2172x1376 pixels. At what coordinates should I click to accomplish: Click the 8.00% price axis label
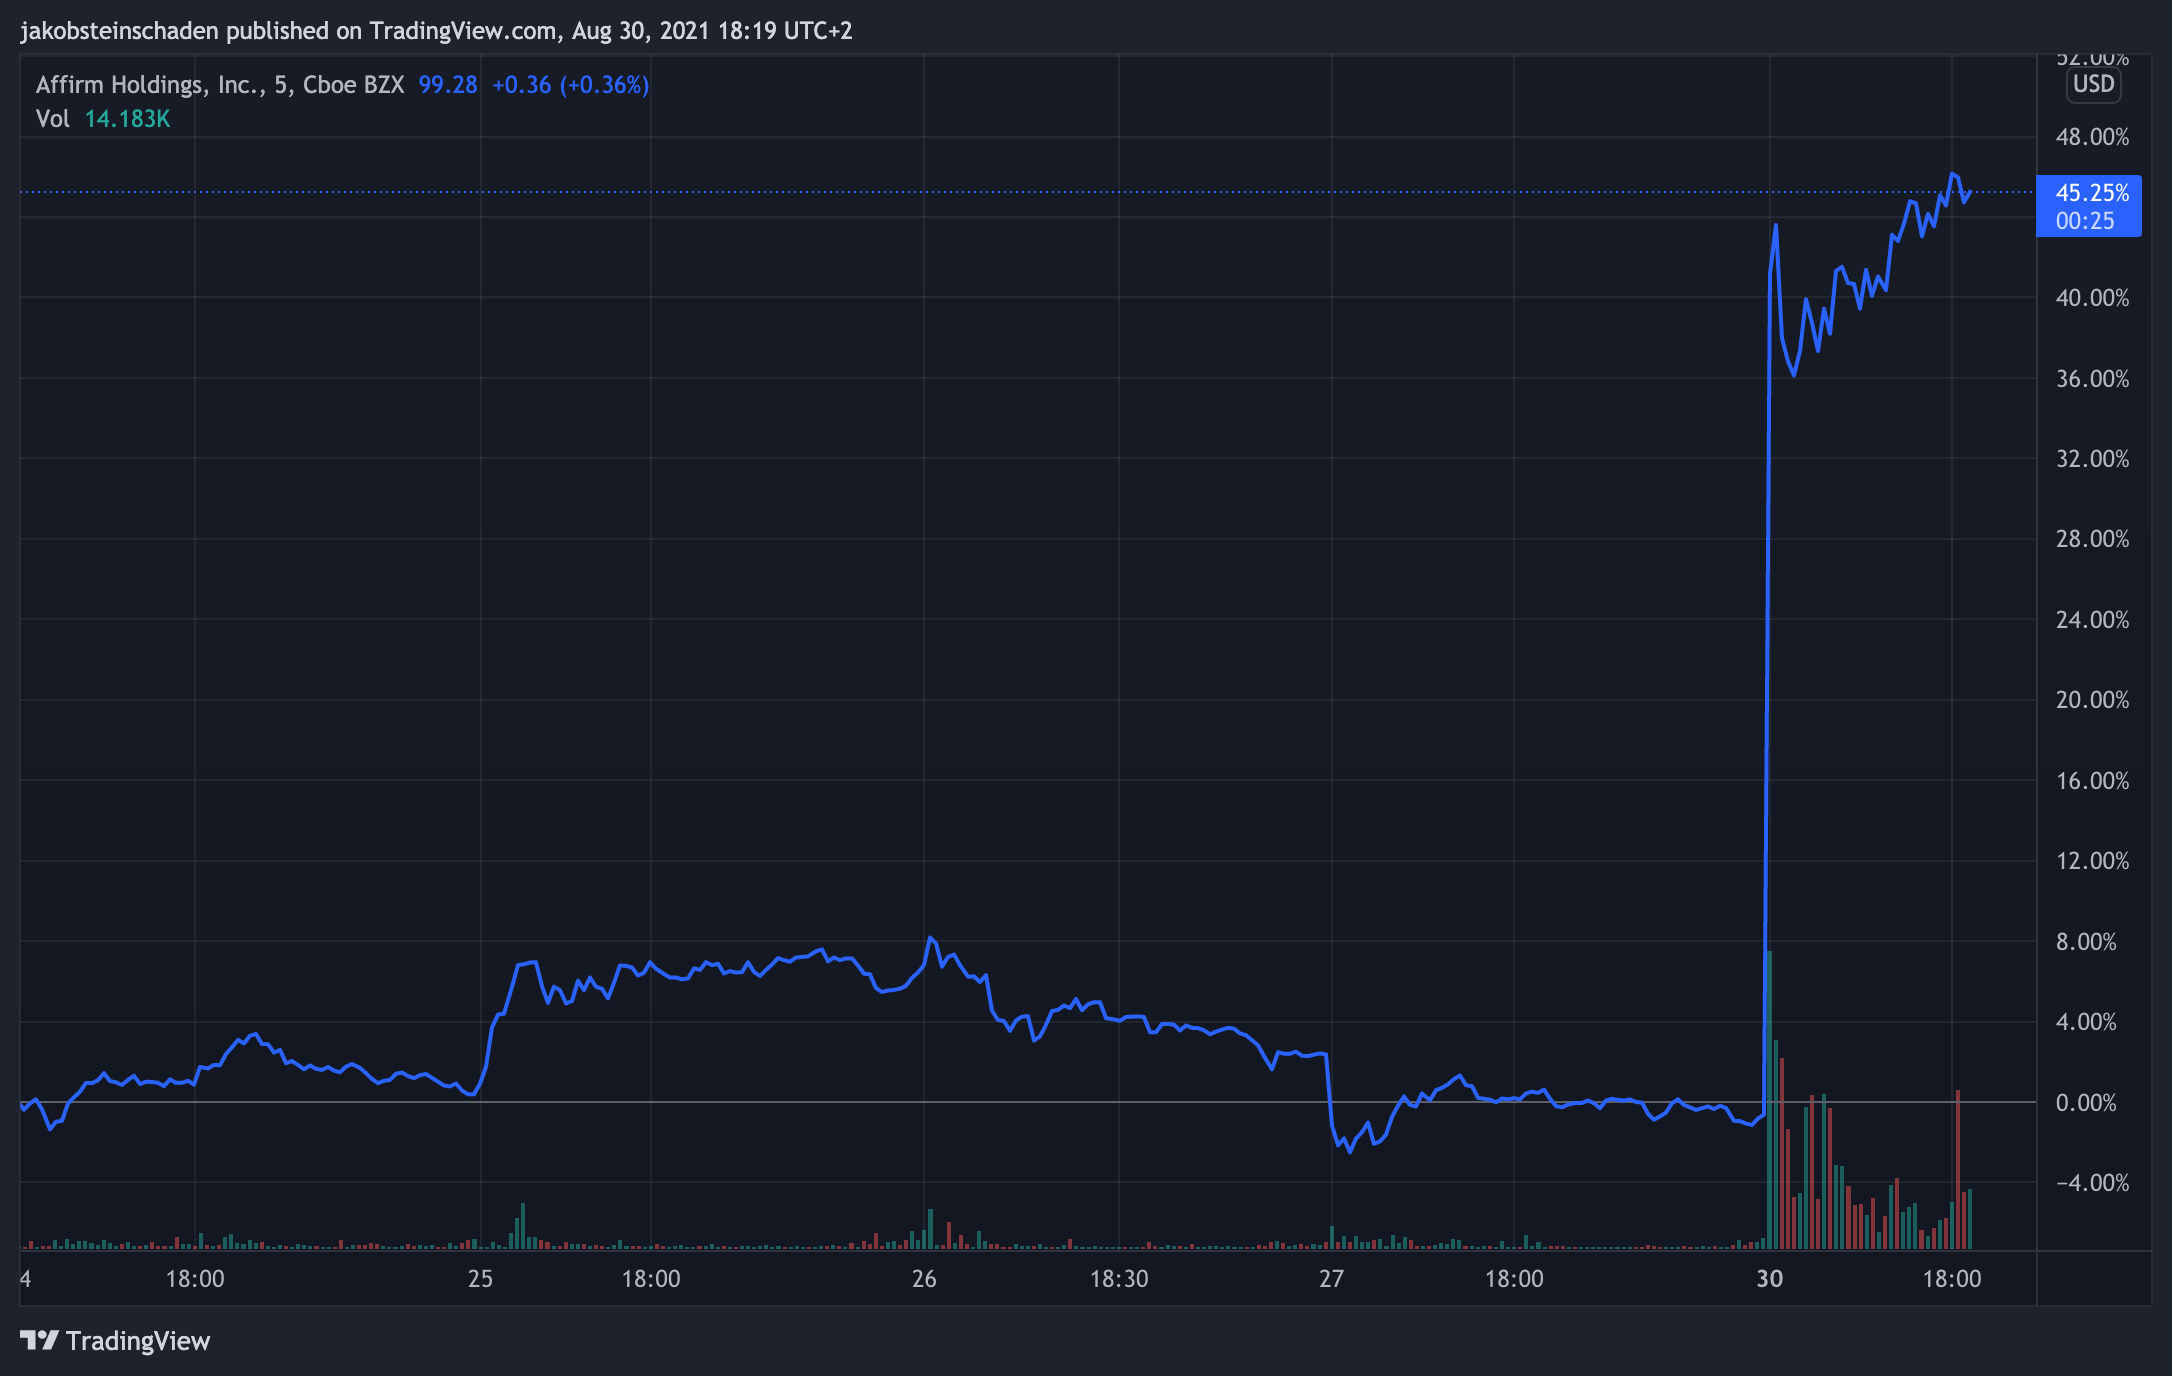[2086, 942]
